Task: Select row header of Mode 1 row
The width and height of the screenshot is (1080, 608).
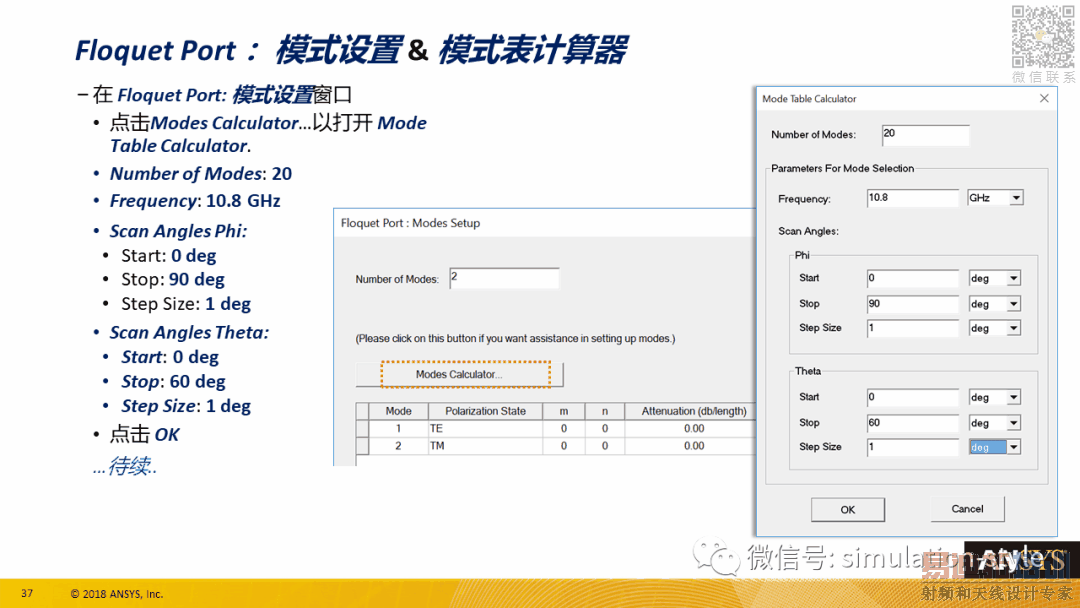Action: [x=362, y=428]
